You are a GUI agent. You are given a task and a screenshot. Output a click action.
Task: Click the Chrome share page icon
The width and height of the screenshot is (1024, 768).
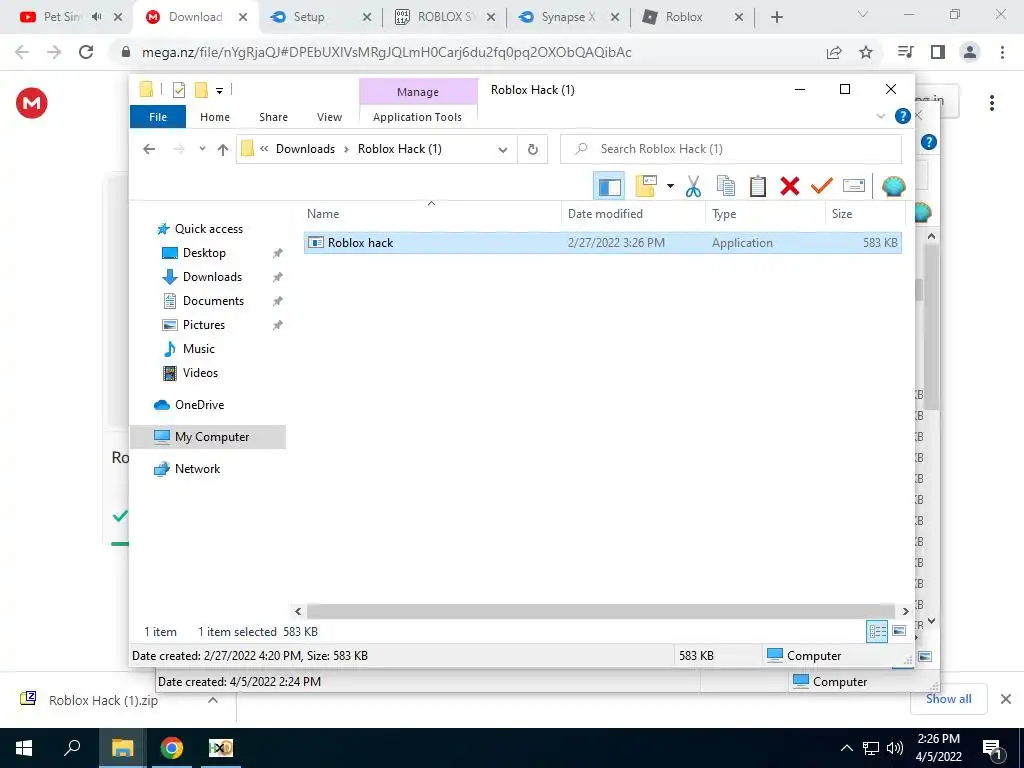(834, 52)
